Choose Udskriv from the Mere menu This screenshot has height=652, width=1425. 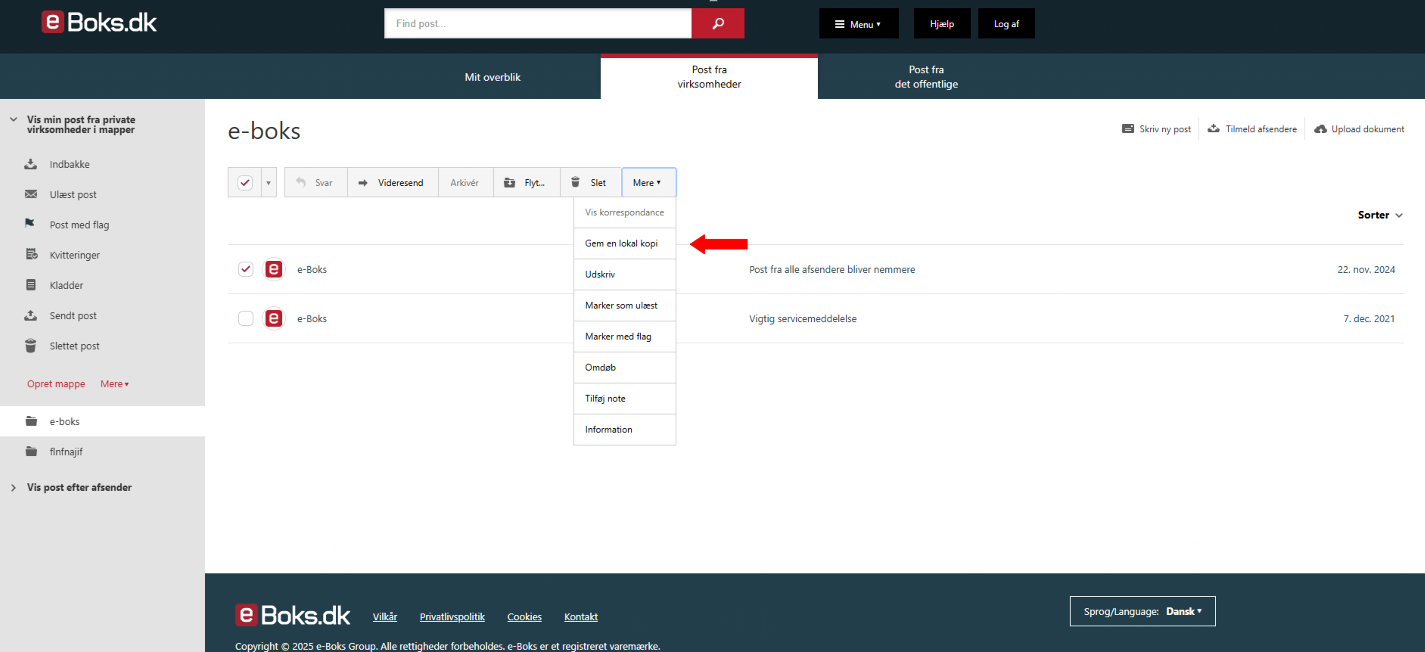(625, 274)
